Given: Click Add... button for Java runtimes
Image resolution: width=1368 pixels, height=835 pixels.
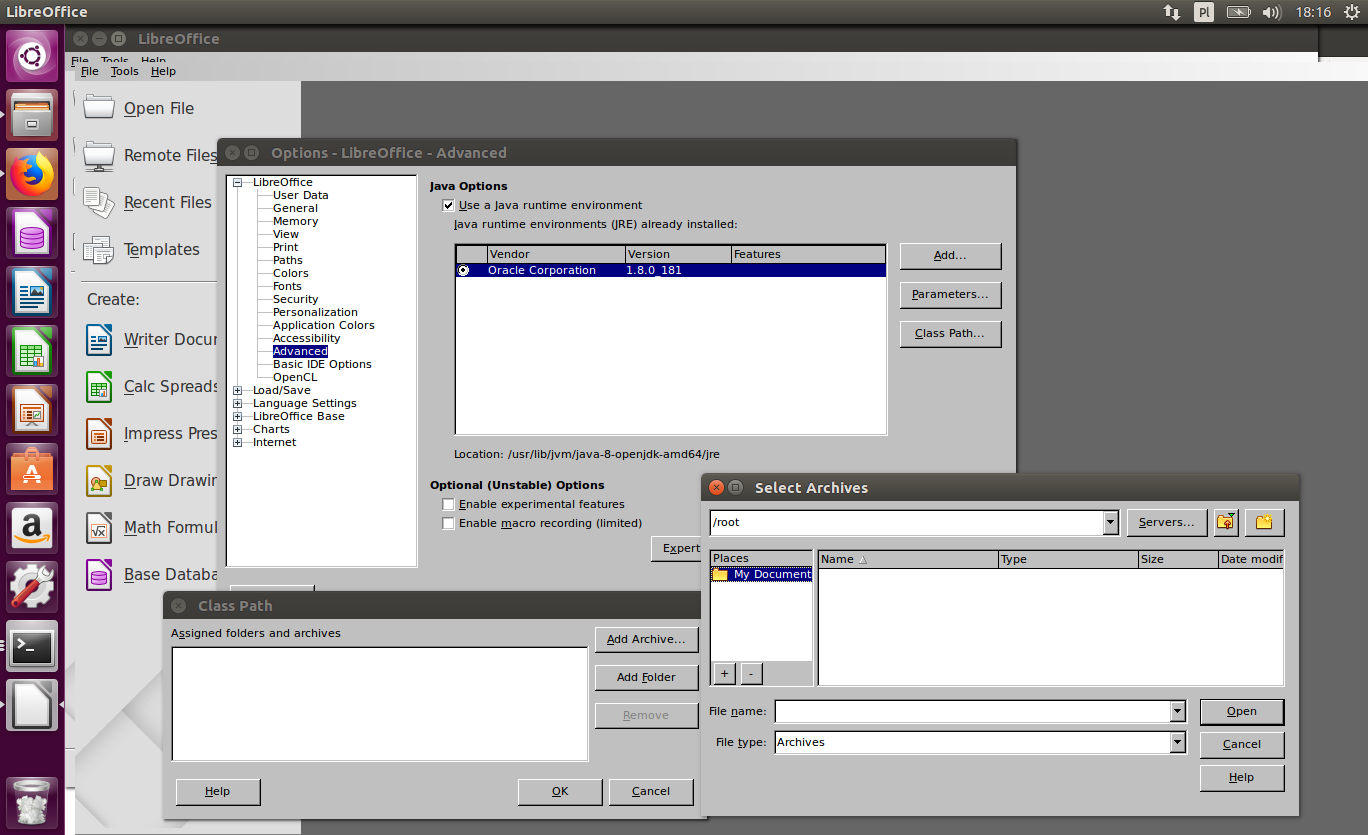Looking at the screenshot, I should (950, 255).
